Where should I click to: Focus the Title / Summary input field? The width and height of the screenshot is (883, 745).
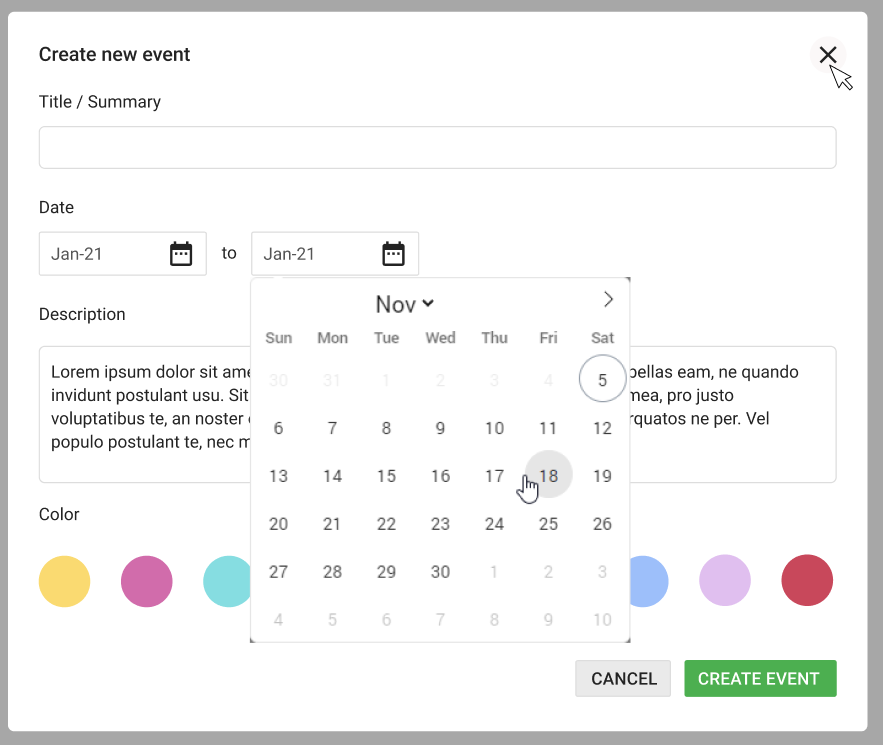point(437,148)
